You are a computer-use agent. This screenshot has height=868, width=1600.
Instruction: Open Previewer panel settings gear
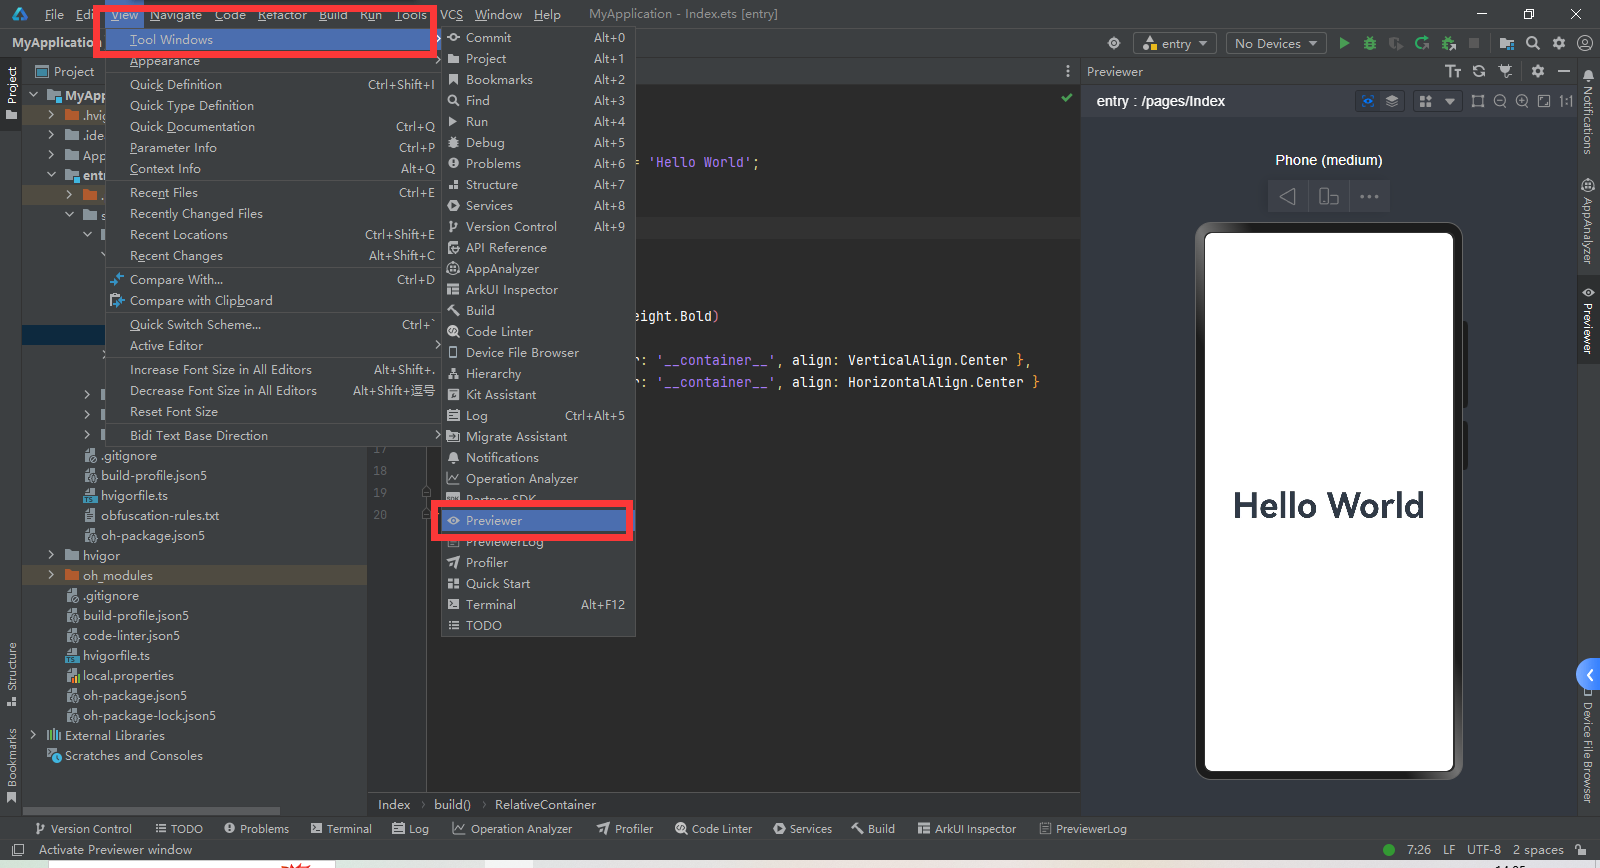tap(1538, 71)
